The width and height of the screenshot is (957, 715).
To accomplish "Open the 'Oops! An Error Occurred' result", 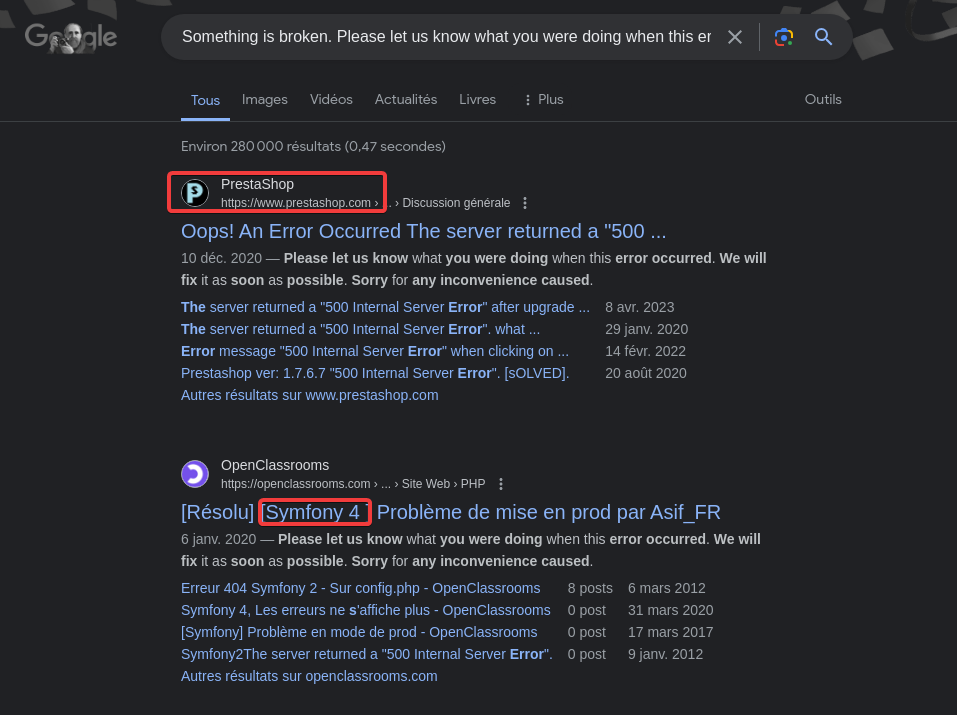I will tap(423, 231).
